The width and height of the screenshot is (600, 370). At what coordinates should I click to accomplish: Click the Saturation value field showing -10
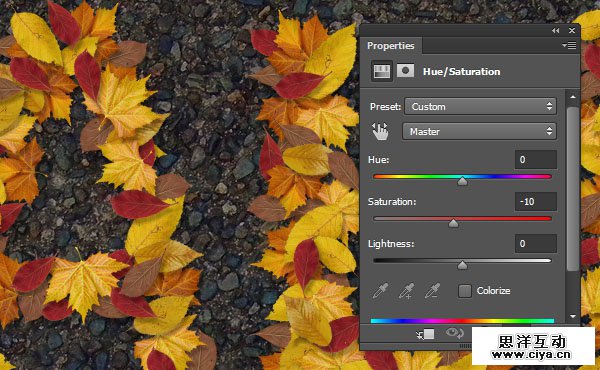point(536,202)
